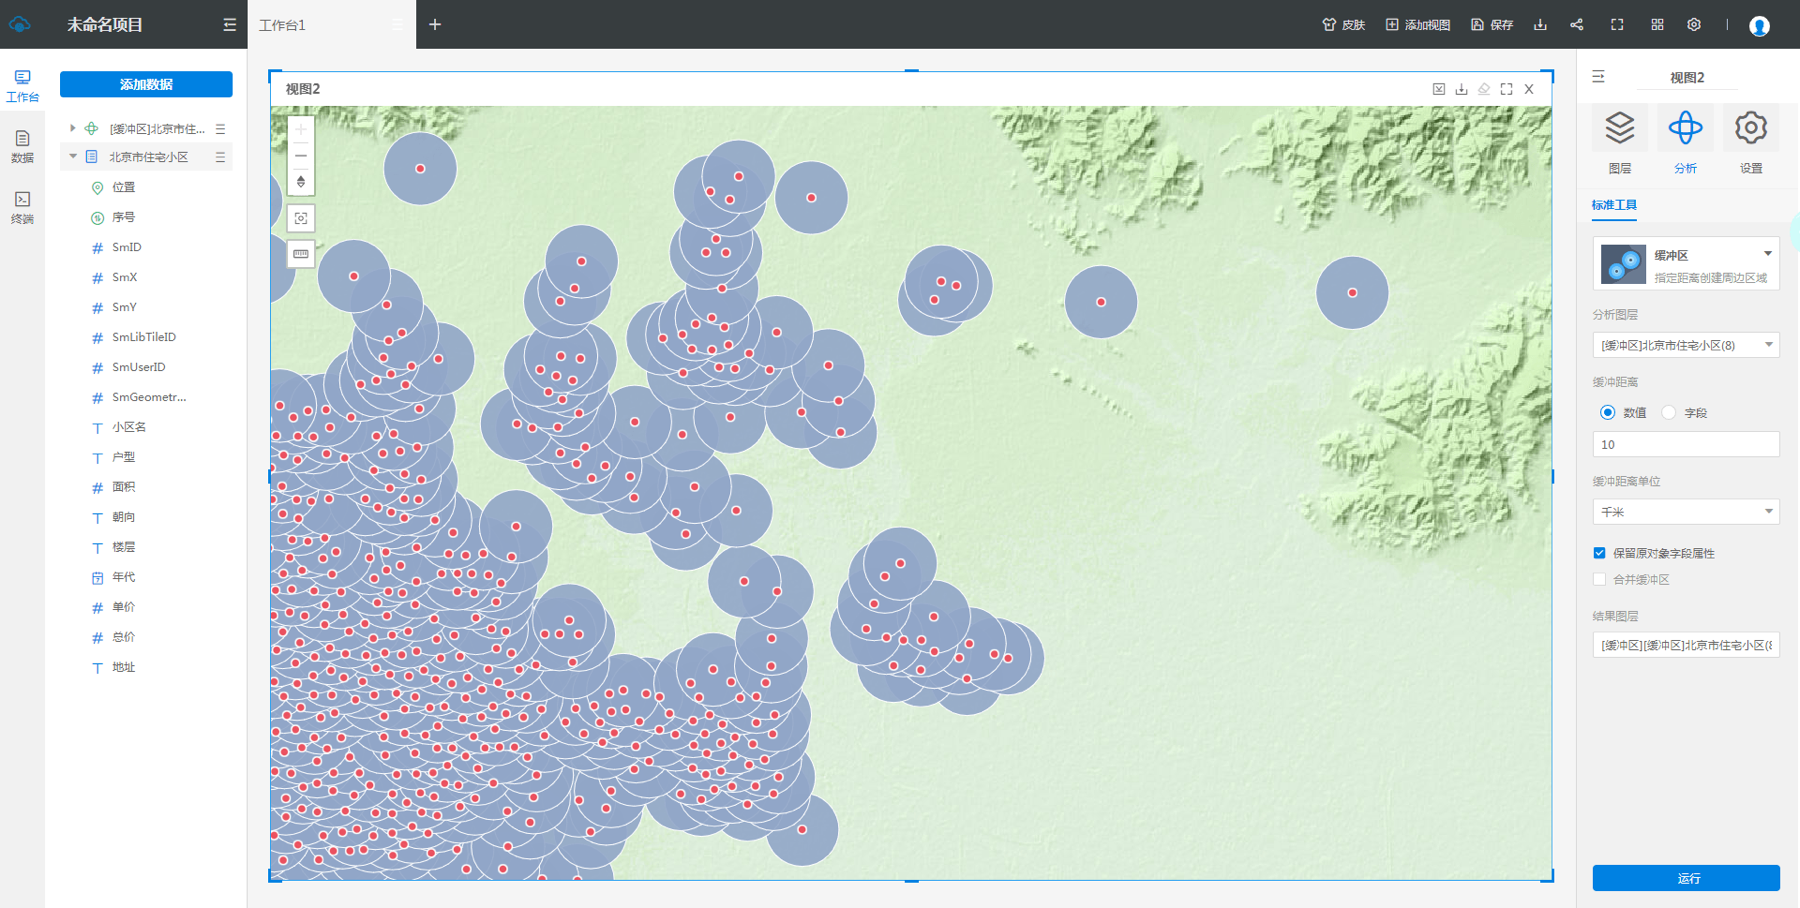
Task: Switch to 数据 in left sidebar
Action: (22, 146)
